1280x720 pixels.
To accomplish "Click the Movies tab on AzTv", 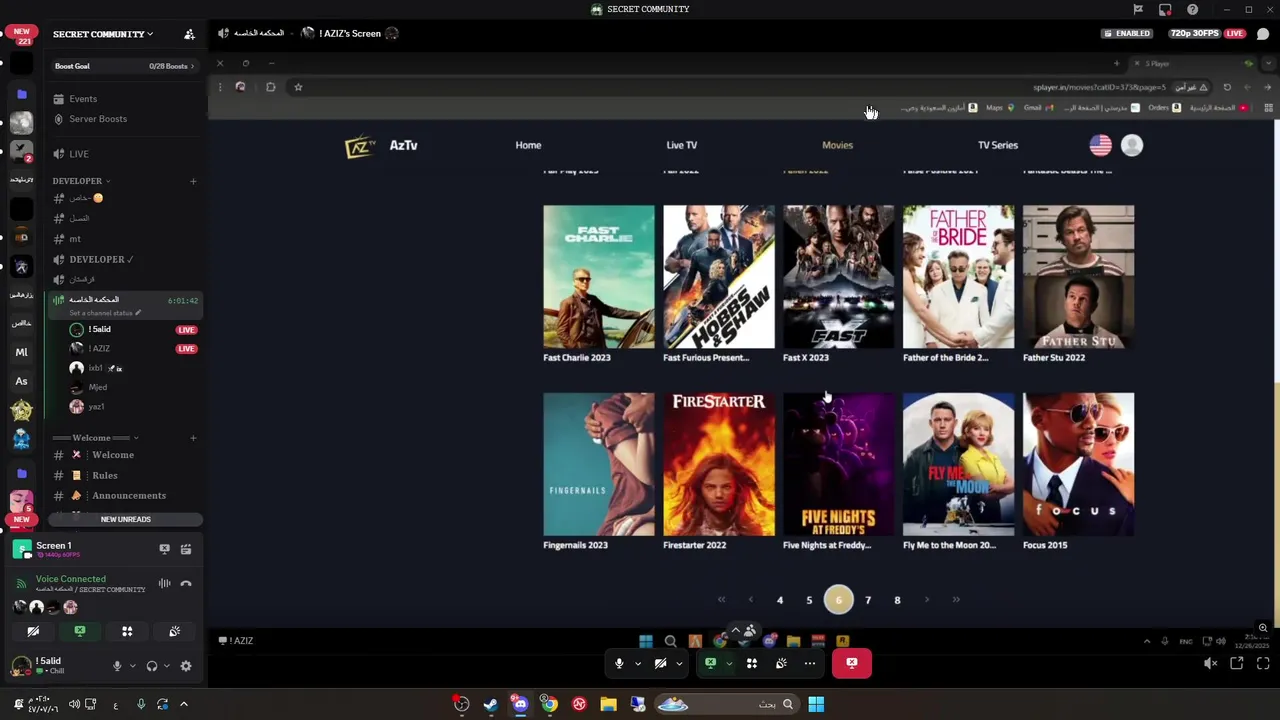I will (x=837, y=145).
